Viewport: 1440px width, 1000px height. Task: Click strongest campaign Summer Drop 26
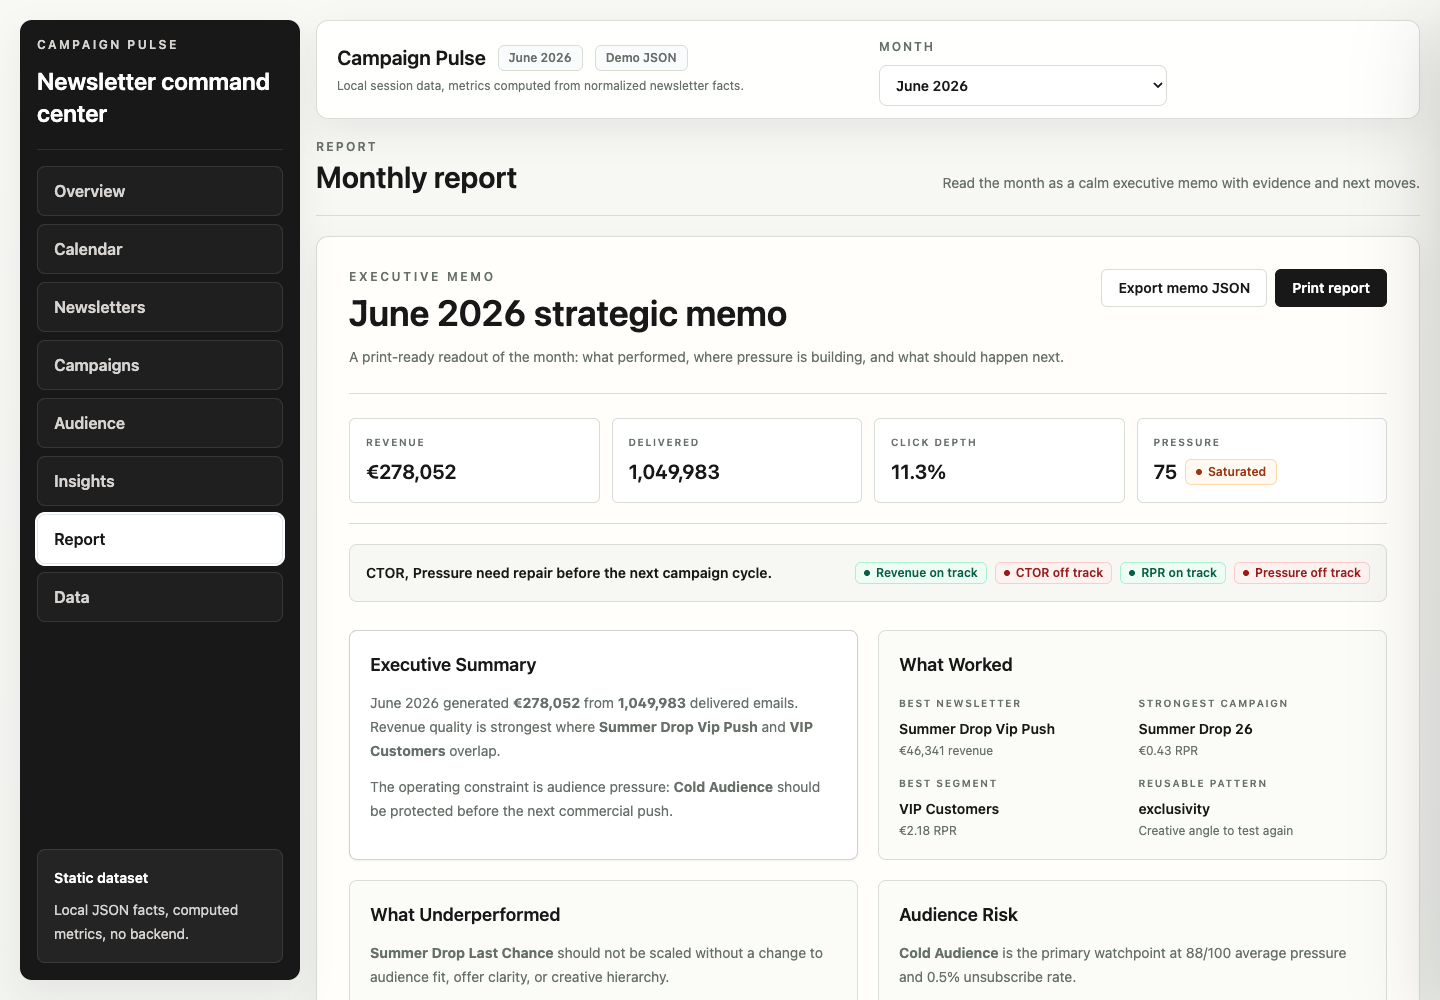click(x=1195, y=729)
